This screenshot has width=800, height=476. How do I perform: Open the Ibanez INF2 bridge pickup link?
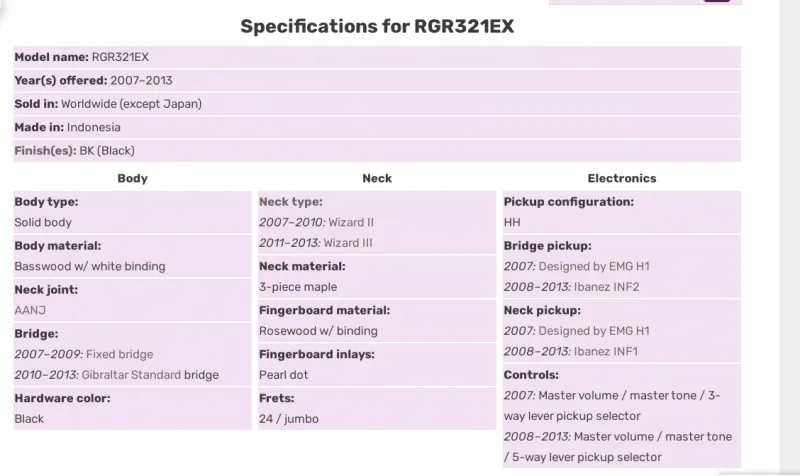[x=607, y=287]
